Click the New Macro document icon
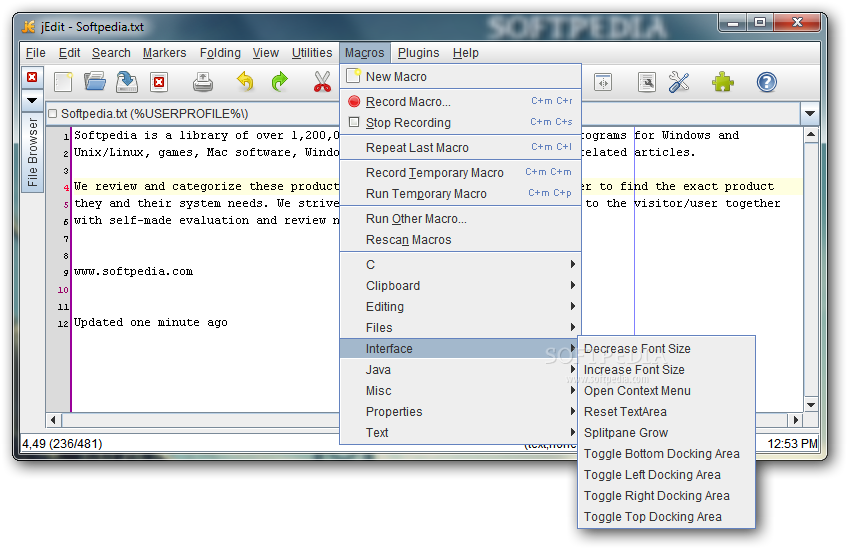848x549 pixels. click(354, 76)
